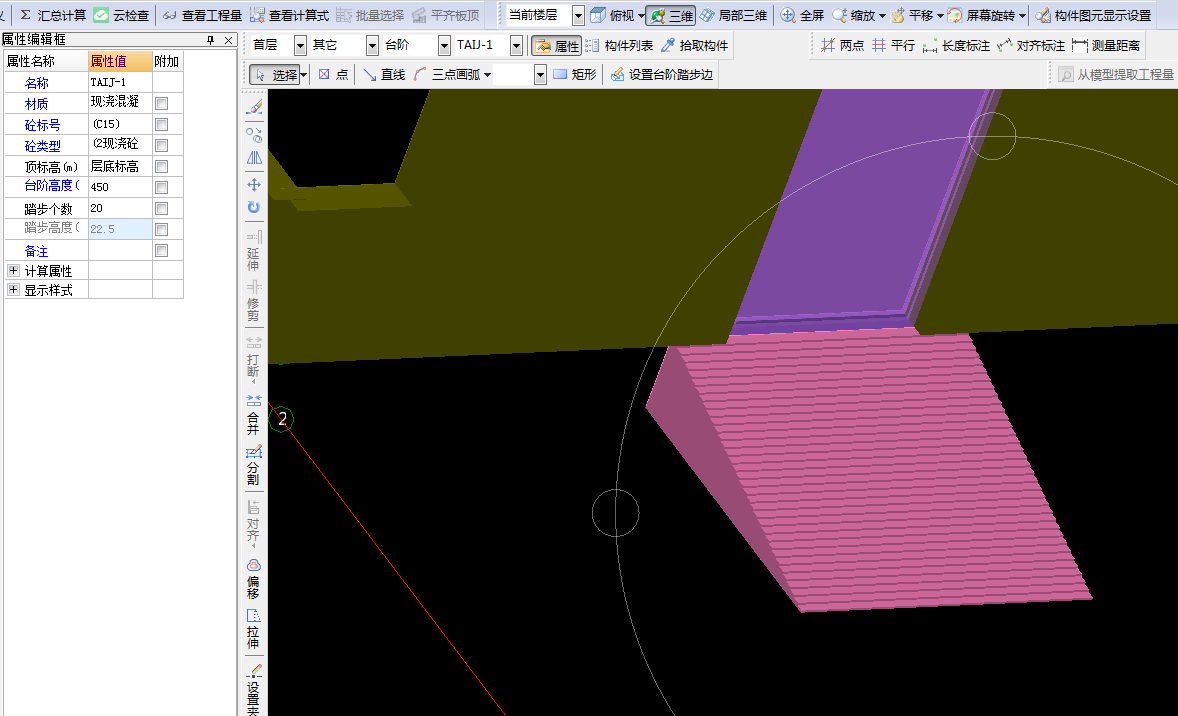Image resolution: width=1178 pixels, height=716 pixels.
Task: Toggle 三维 3D view button
Action: (x=671, y=15)
